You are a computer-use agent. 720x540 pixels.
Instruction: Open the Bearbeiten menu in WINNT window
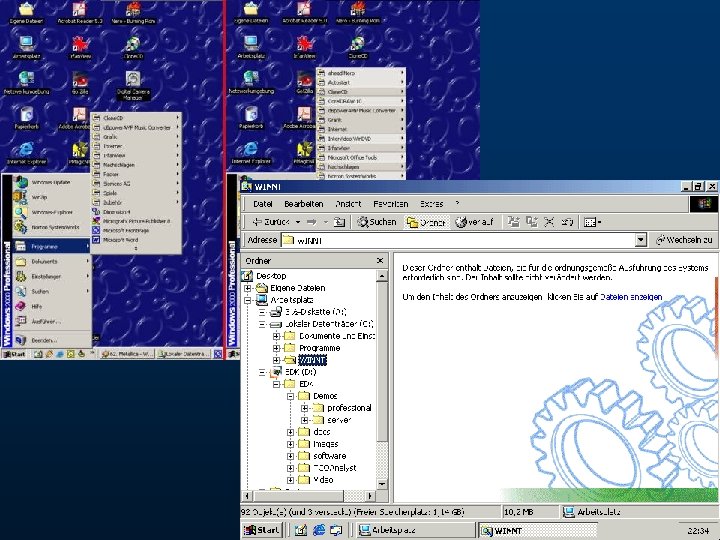click(x=304, y=204)
